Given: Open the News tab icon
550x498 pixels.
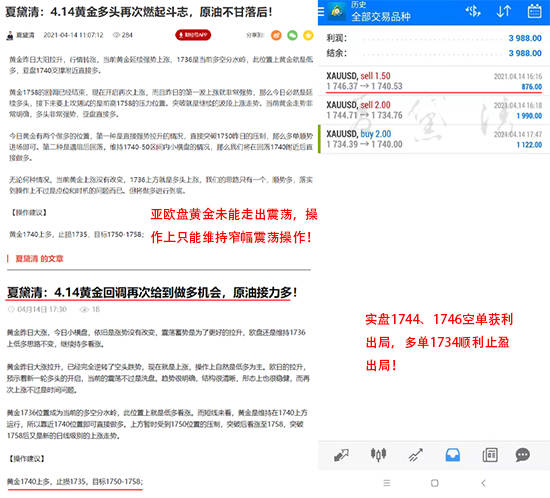Looking at the screenshot, I should click(490, 455).
